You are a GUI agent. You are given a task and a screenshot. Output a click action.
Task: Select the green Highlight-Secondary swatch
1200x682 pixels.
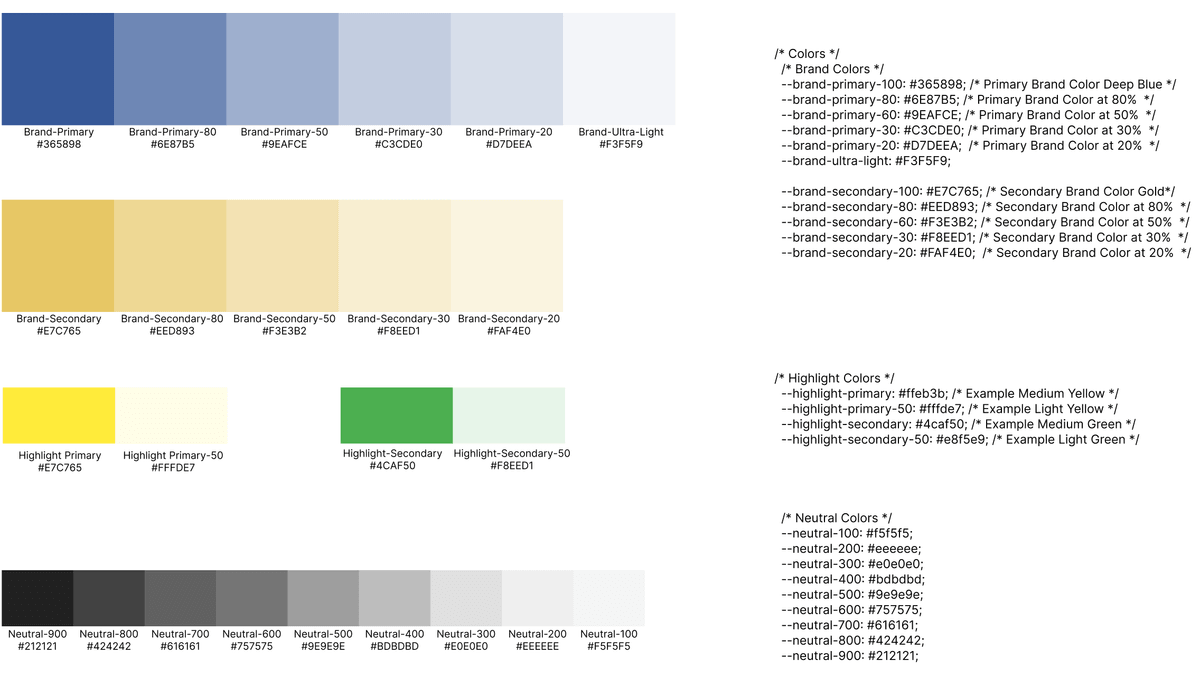pyautogui.click(x=397, y=416)
